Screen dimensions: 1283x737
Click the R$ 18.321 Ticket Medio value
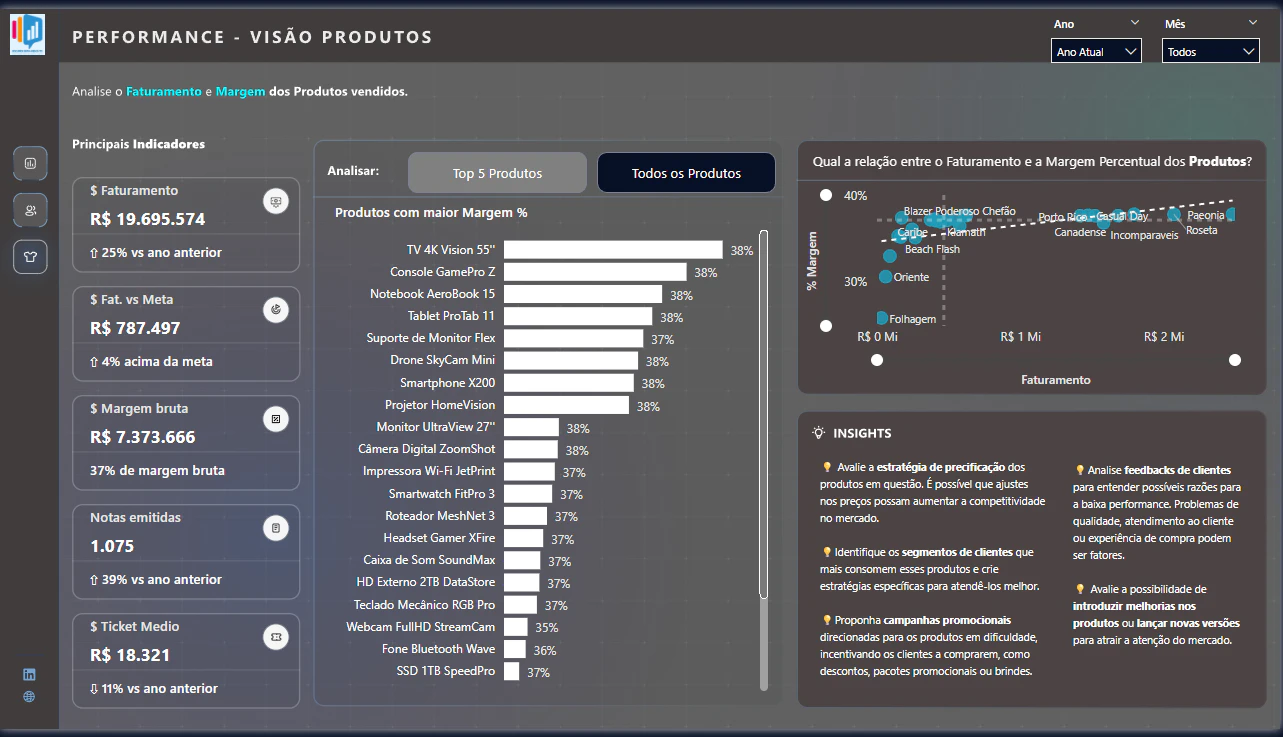[130, 655]
